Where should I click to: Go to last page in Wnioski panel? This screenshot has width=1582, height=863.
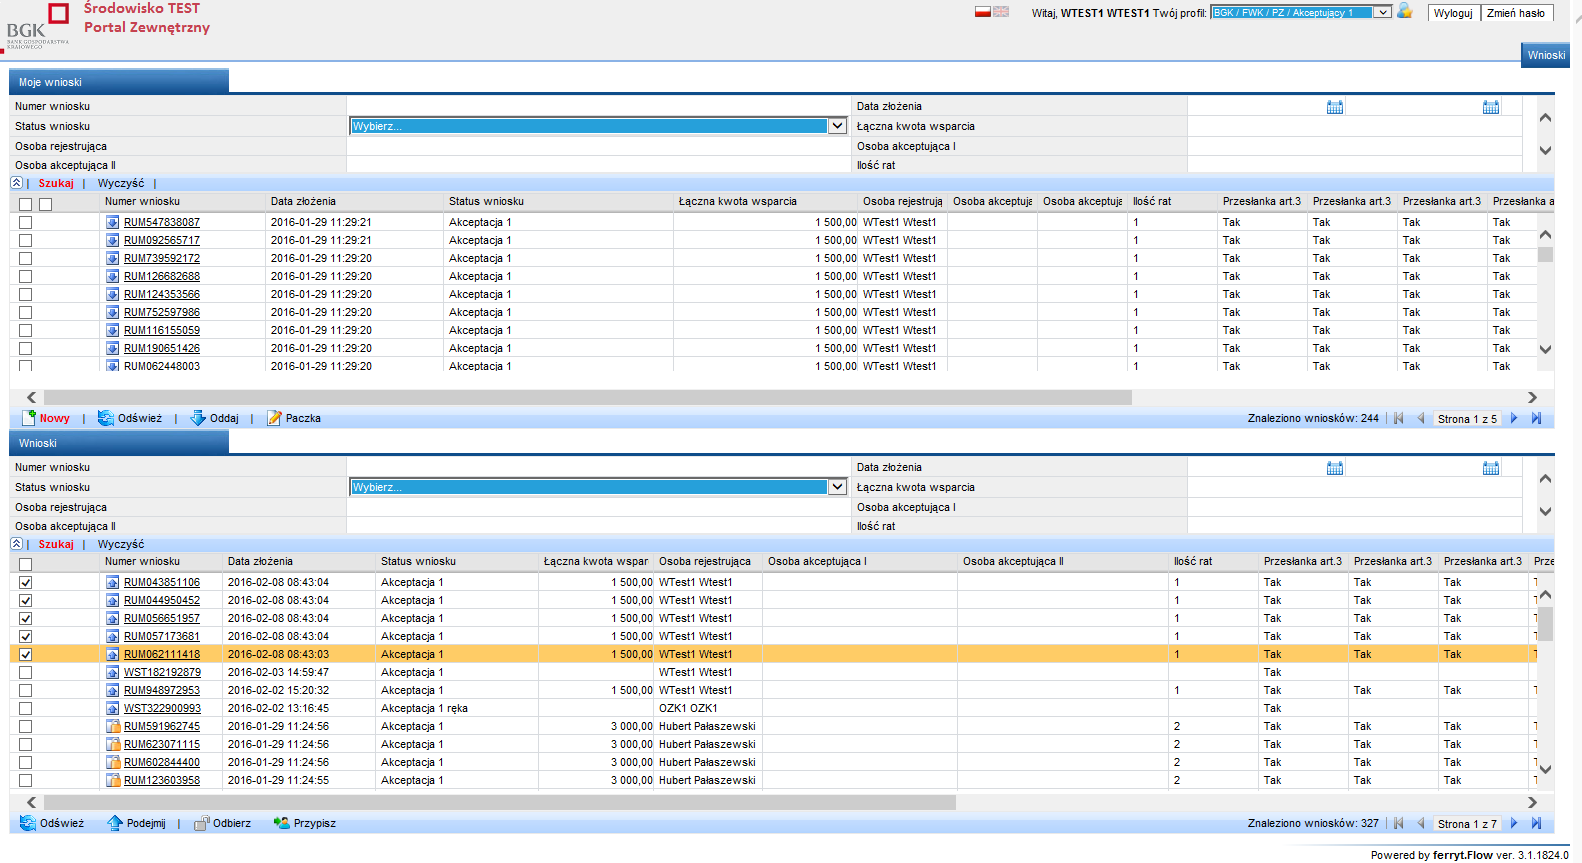(1537, 823)
